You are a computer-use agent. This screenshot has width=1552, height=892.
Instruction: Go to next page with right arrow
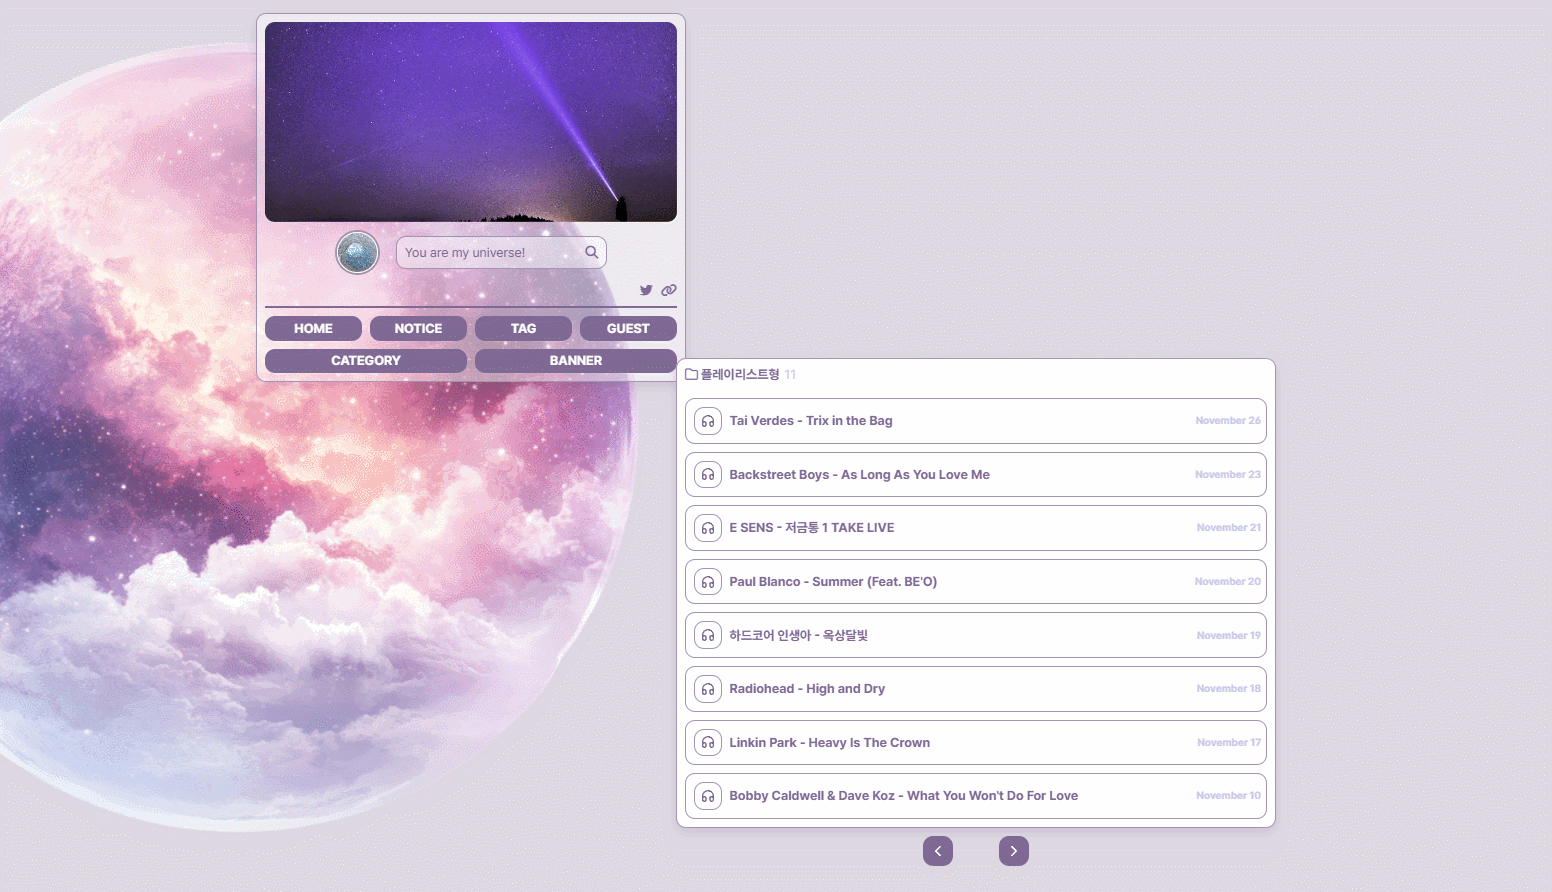pyautogui.click(x=1014, y=851)
